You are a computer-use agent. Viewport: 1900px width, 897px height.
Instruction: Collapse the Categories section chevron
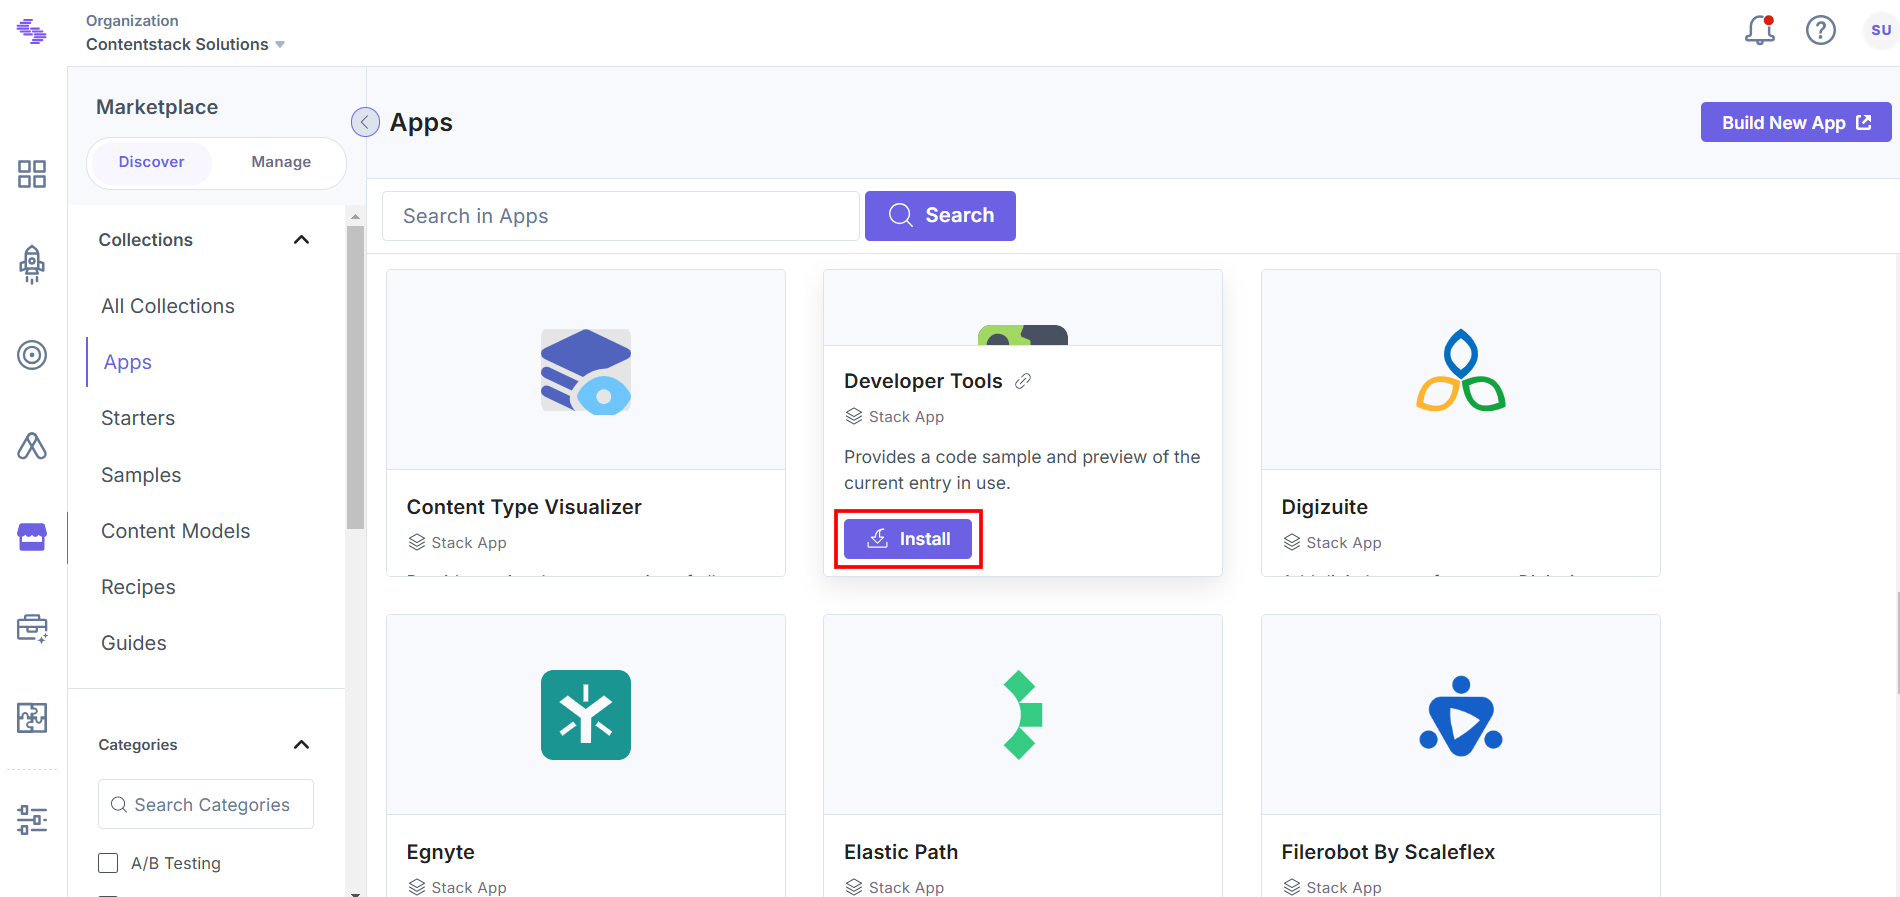tap(301, 745)
